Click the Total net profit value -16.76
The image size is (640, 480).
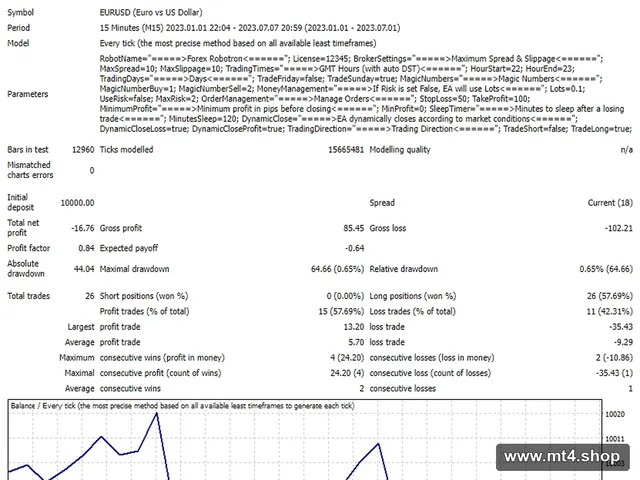82,228
